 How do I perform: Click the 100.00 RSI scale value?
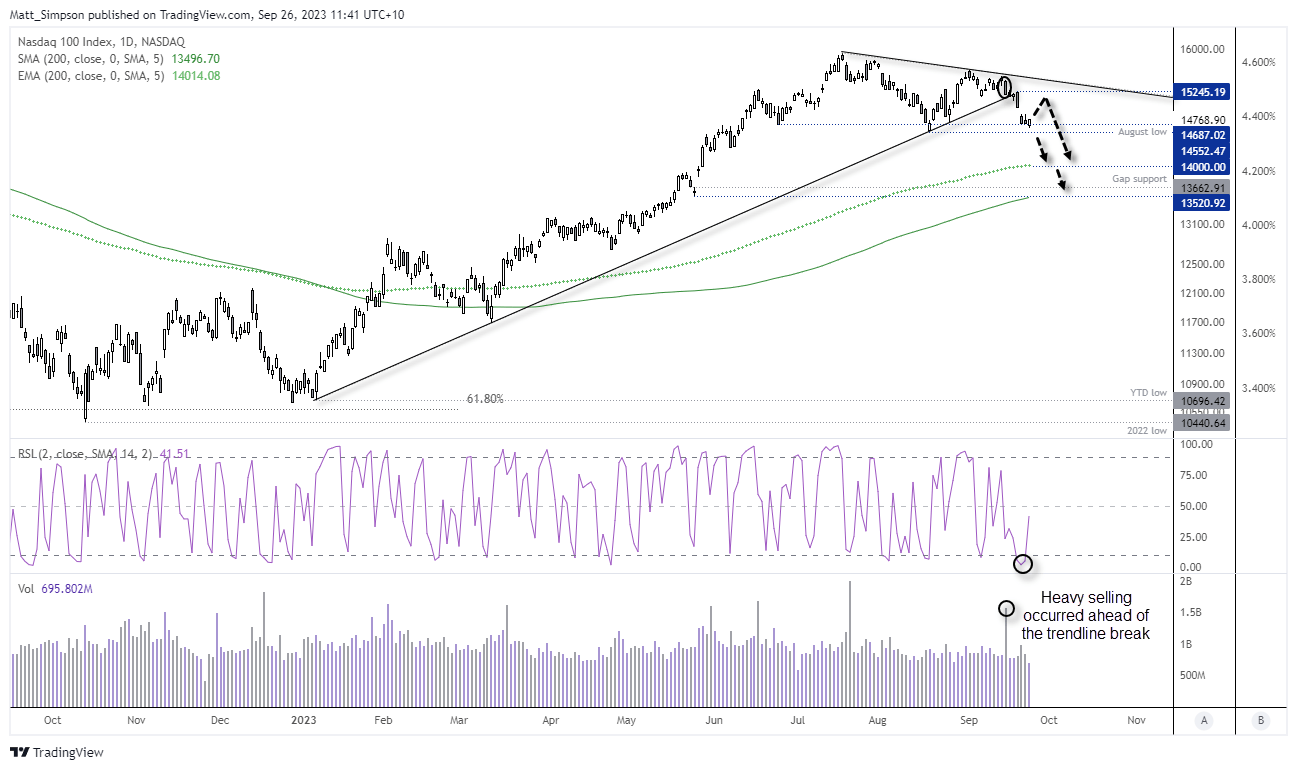[1196, 443]
